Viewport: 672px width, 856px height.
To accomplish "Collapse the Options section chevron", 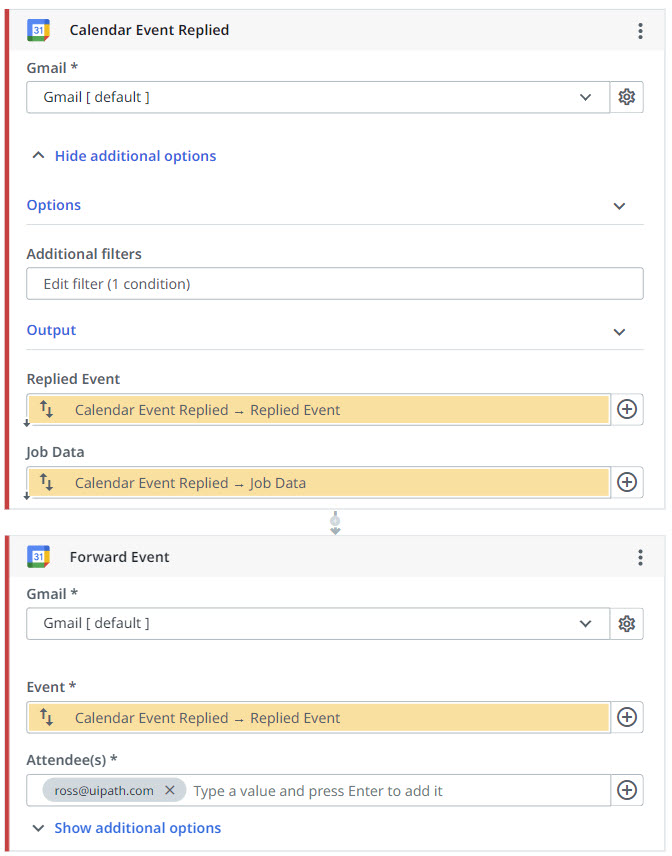I will tap(619, 206).
